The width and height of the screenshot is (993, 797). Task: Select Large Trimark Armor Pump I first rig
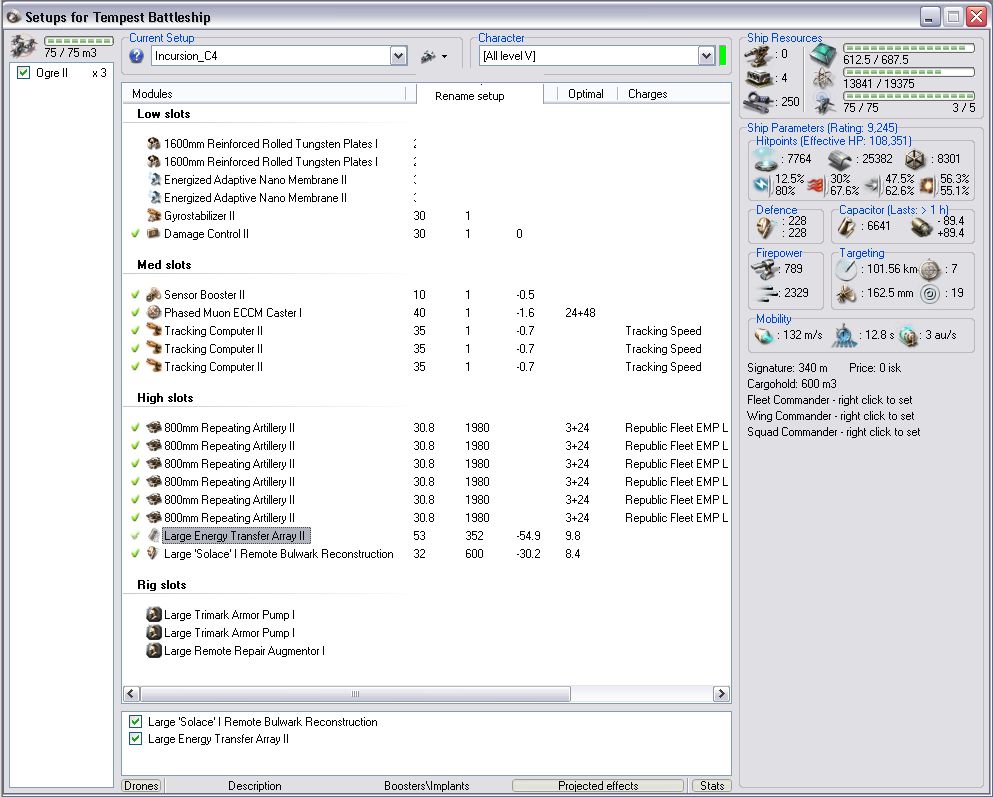(229, 615)
